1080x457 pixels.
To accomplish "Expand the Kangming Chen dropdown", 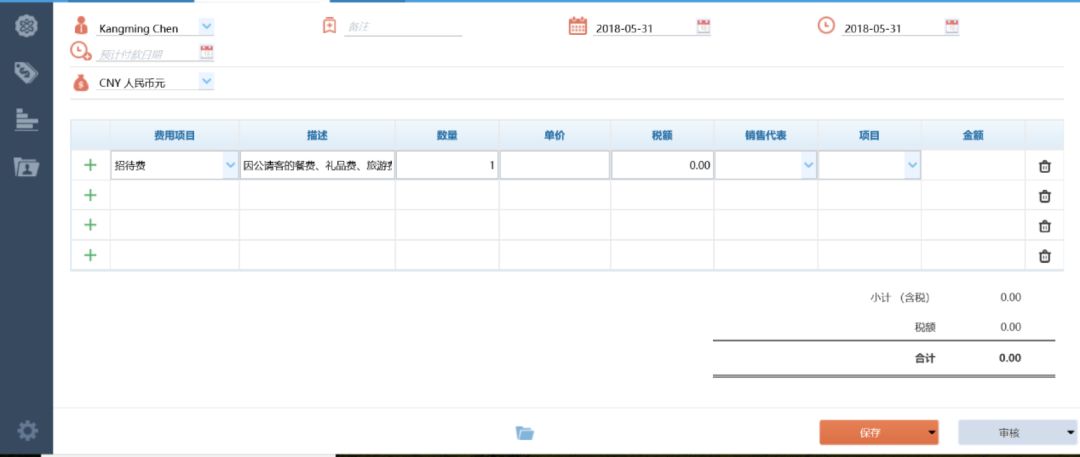I will click(x=206, y=26).
